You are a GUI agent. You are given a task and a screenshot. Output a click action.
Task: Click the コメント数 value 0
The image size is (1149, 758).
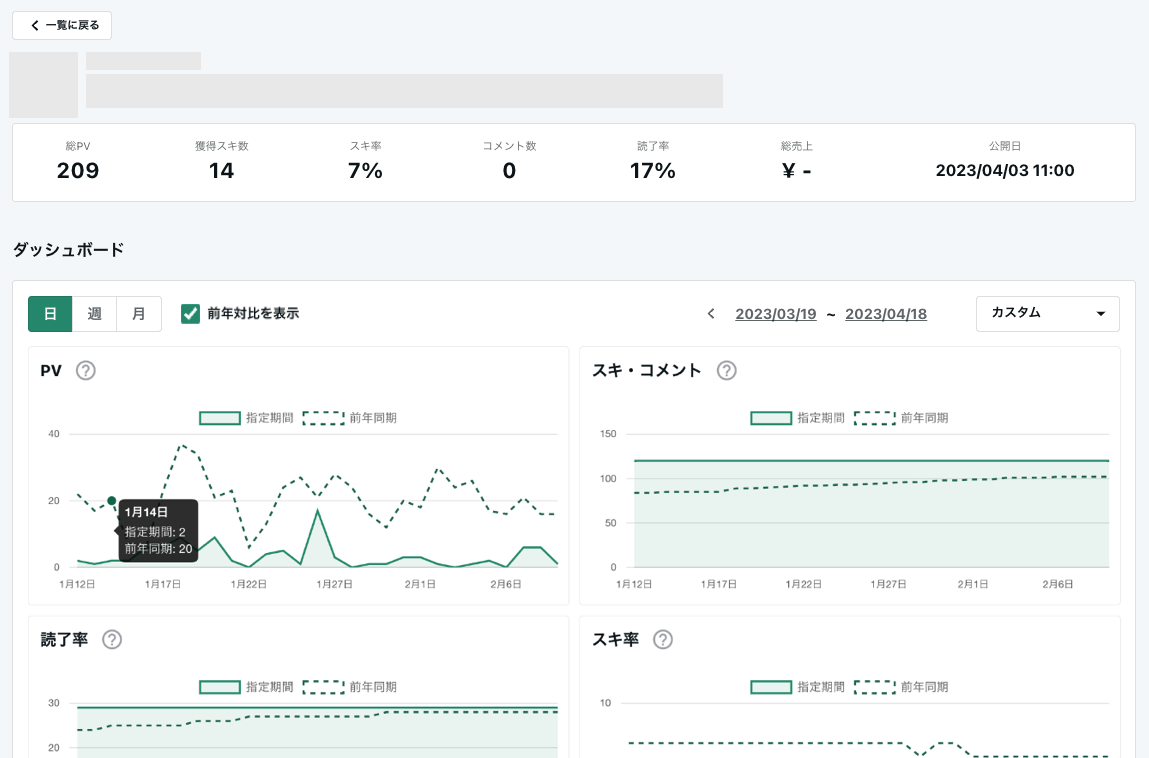click(509, 171)
